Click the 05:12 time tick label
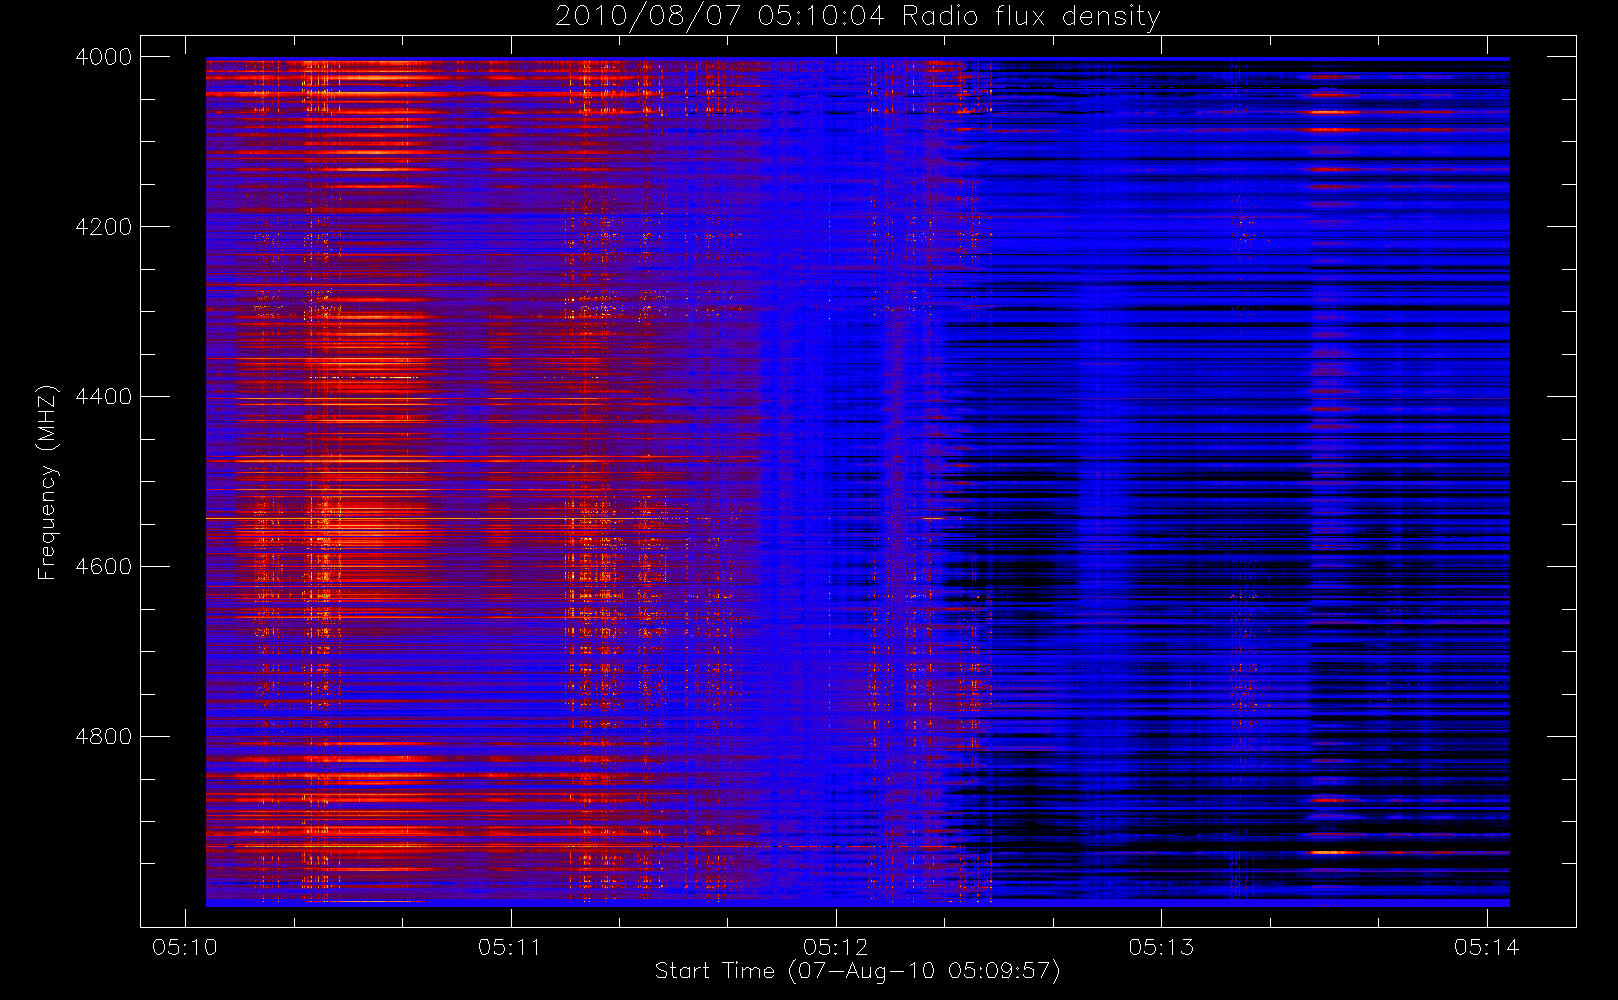 pos(835,947)
